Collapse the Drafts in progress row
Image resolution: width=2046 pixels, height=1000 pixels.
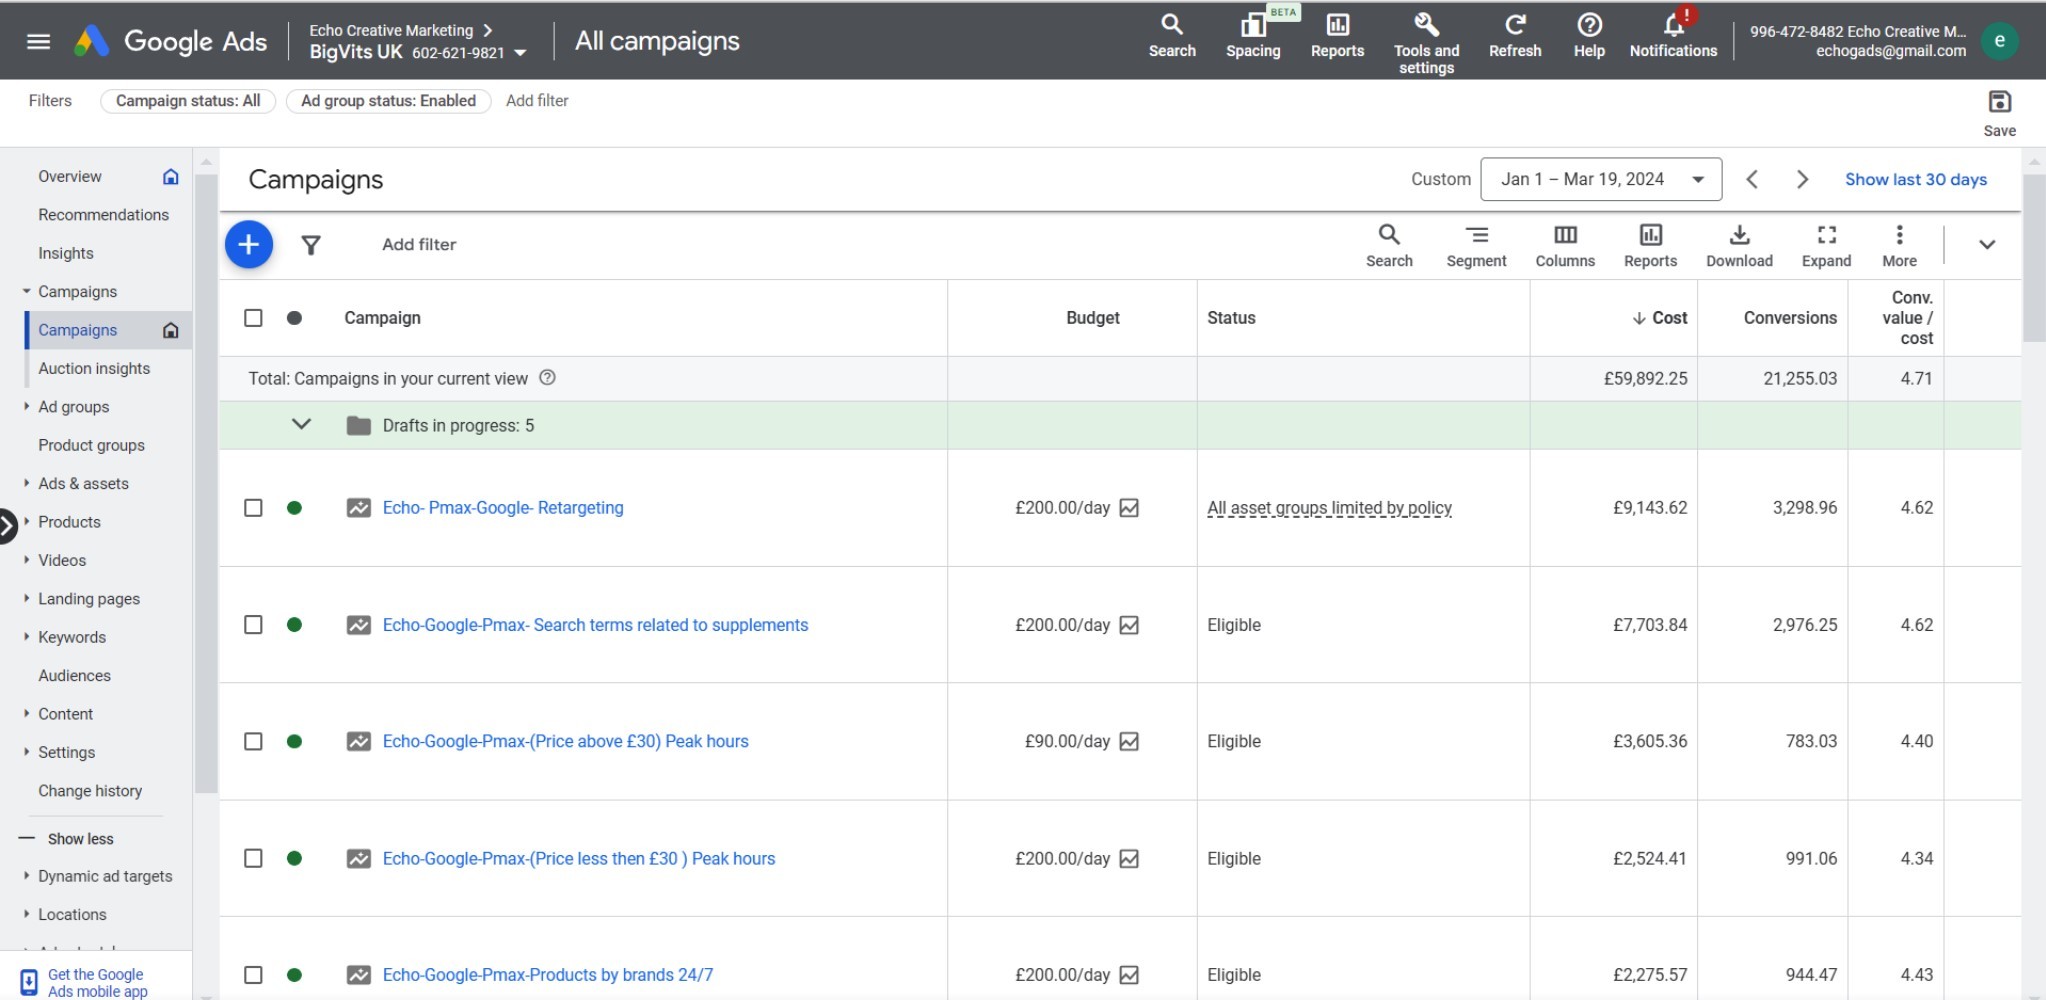(x=301, y=425)
